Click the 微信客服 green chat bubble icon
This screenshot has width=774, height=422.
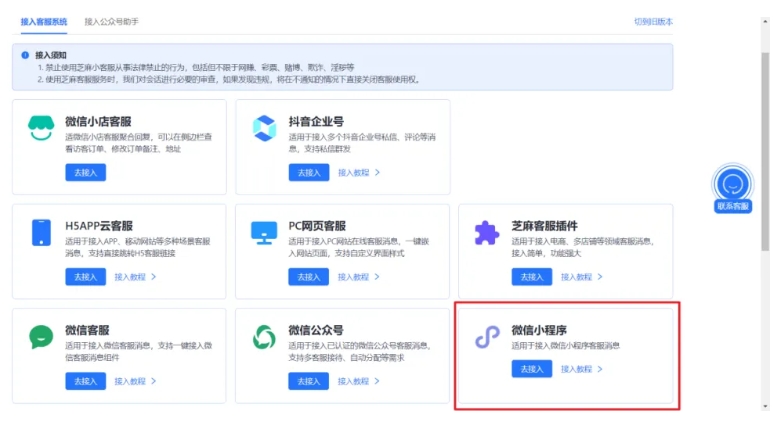click(41, 337)
